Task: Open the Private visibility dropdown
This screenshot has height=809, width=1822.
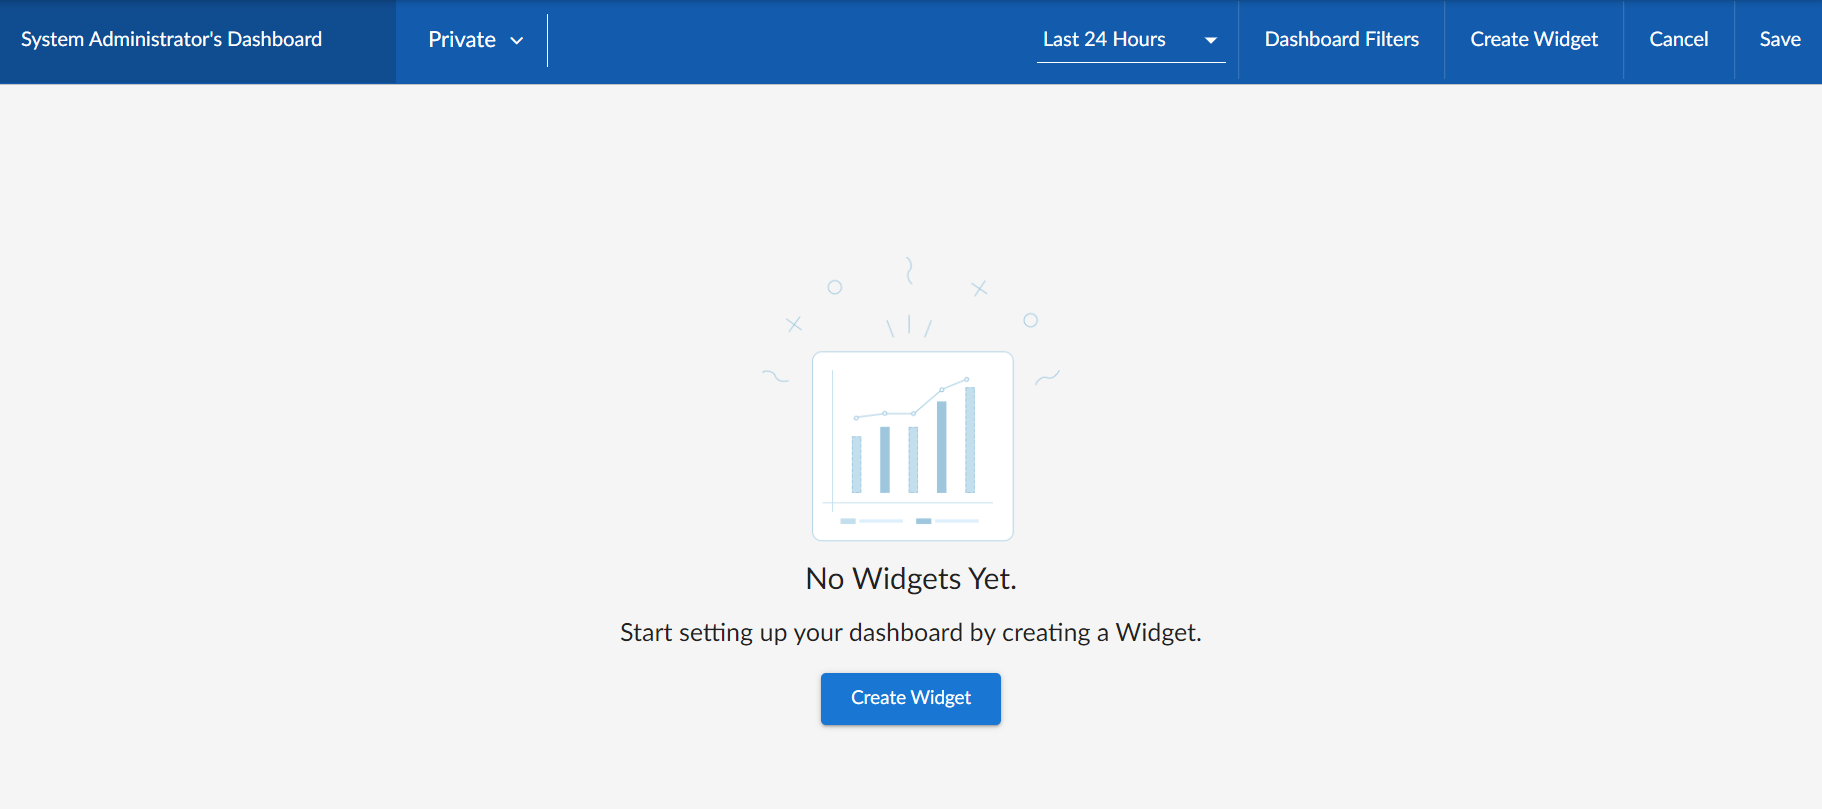Action: click(x=475, y=40)
